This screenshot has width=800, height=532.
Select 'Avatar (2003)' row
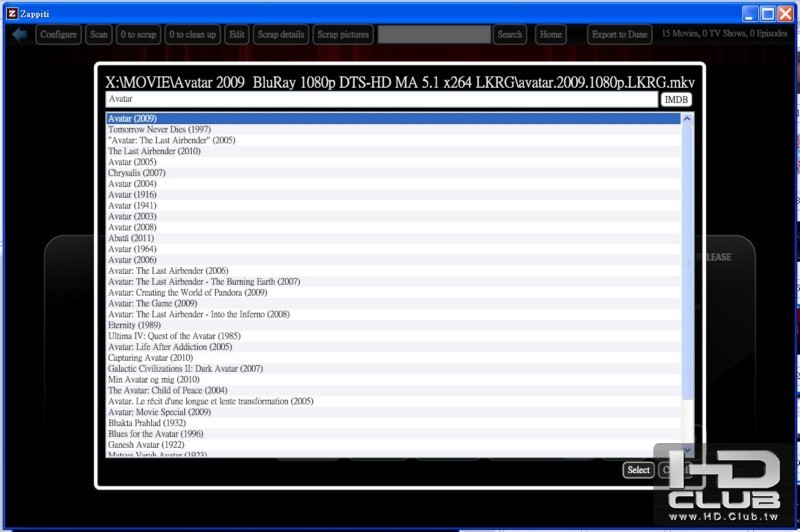(x=393, y=216)
